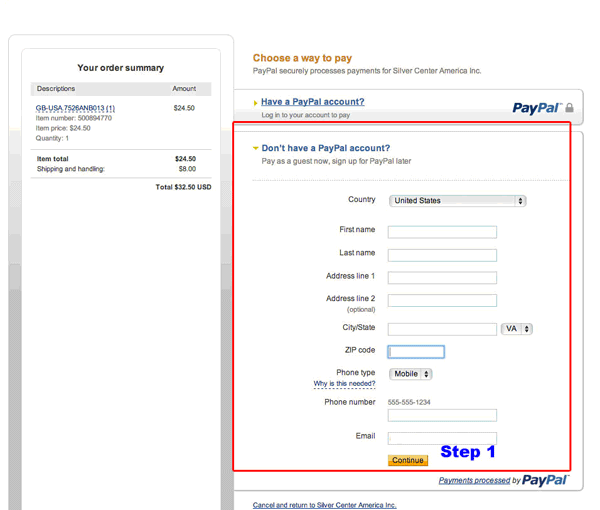
Task: Click the 'Don't have a PayPal account?' heading
Action: coord(326,148)
